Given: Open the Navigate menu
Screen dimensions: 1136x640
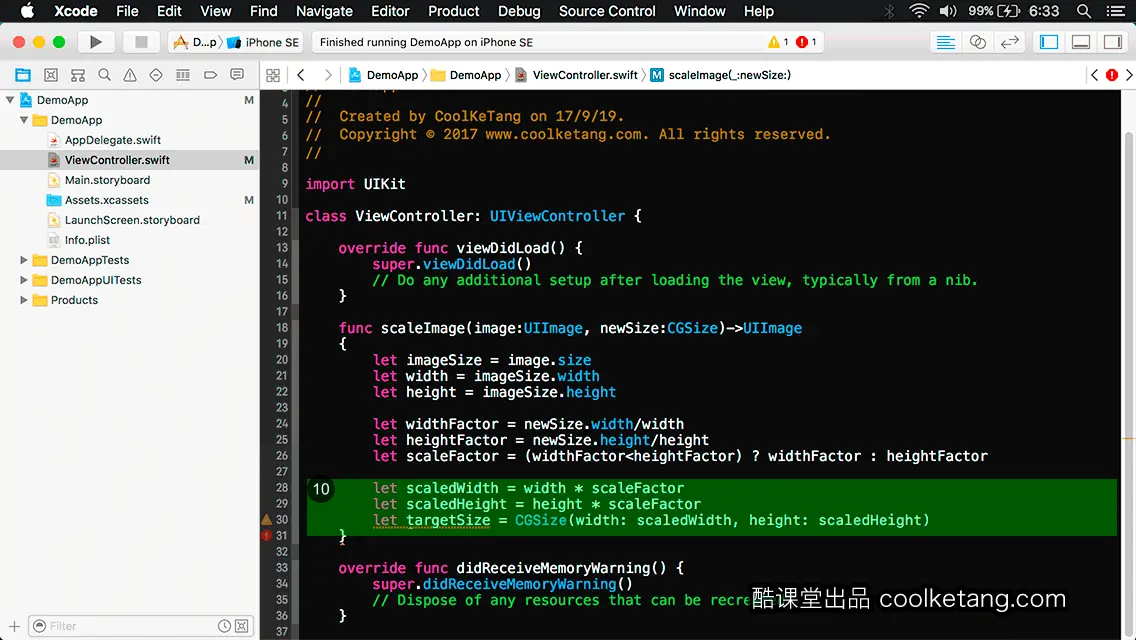Looking at the screenshot, I should click(324, 11).
